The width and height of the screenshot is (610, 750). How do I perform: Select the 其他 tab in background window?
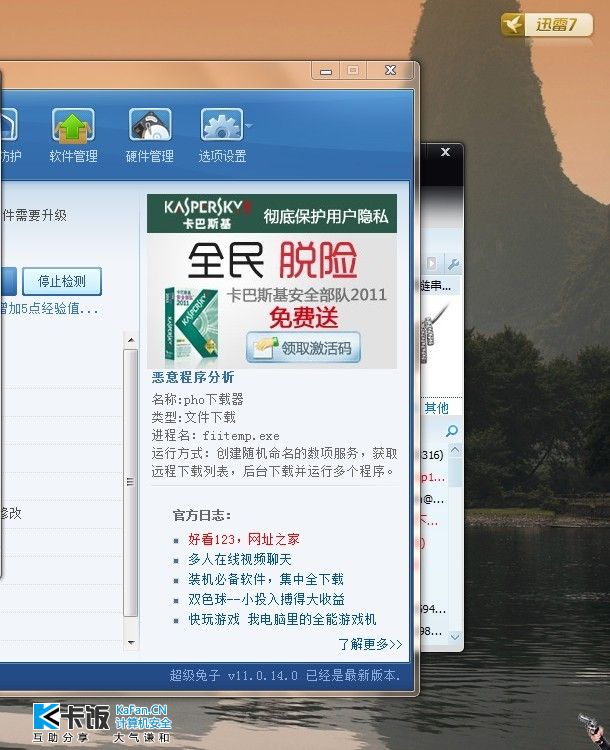click(437, 408)
